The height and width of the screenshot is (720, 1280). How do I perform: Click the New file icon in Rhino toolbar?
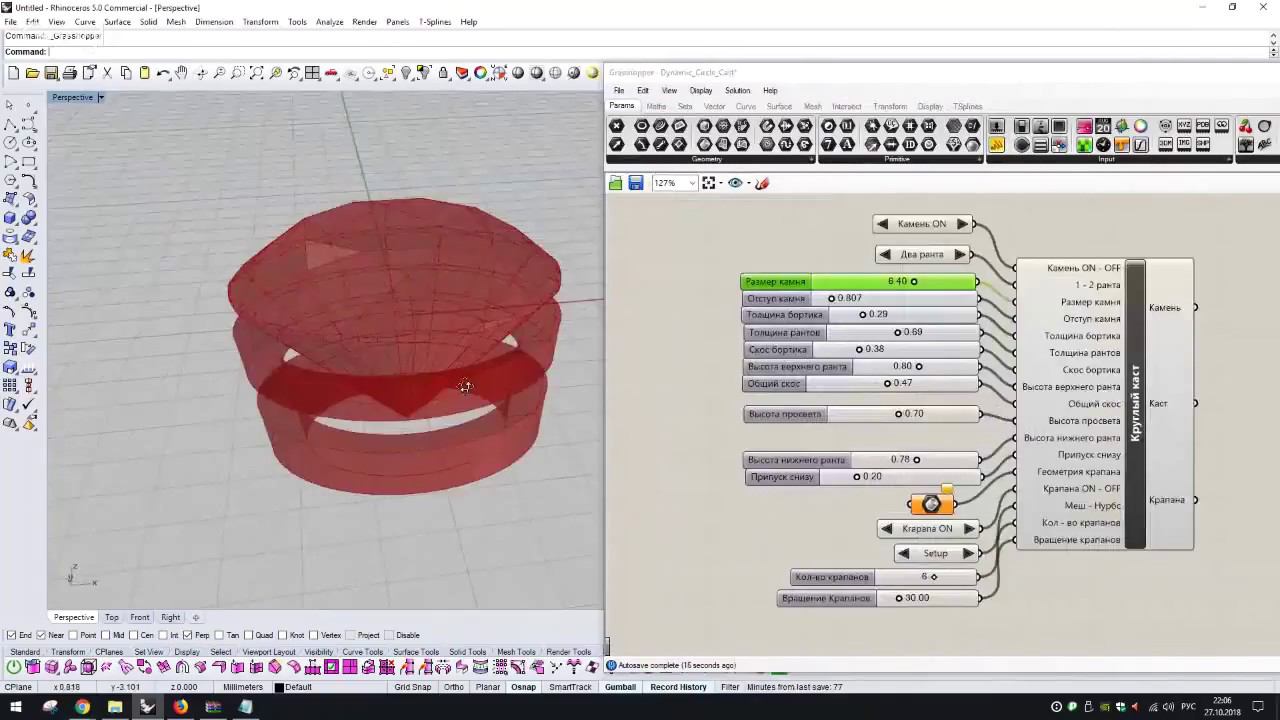tap(13, 73)
